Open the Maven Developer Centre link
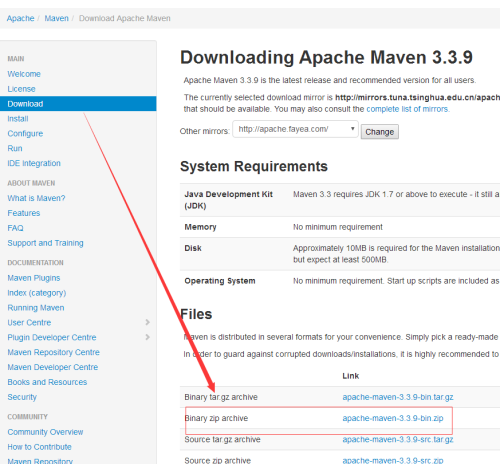The width and height of the screenshot is (500, 464). (53, 367)
